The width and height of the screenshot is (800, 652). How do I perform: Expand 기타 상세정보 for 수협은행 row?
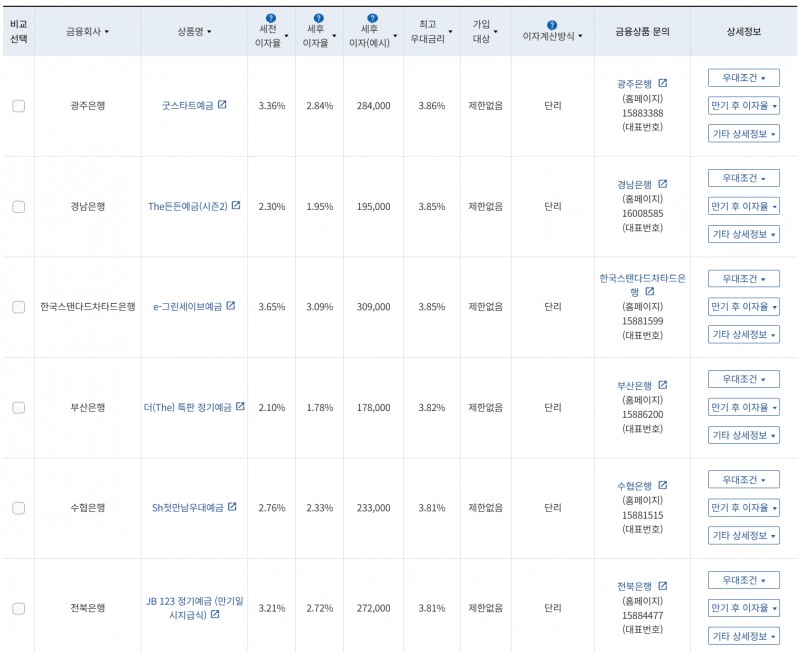click(x=743, y=536)
